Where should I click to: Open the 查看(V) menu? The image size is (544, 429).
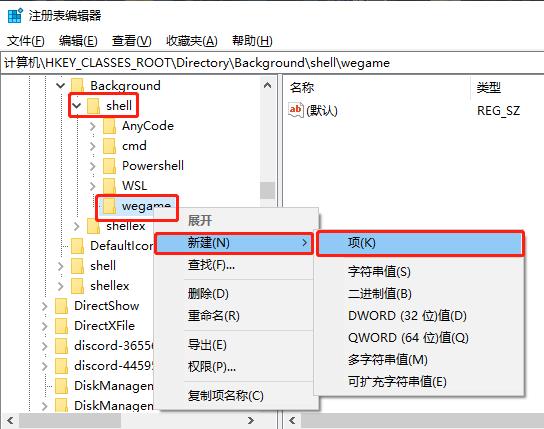pyautogui.click(x=131, y=41)
